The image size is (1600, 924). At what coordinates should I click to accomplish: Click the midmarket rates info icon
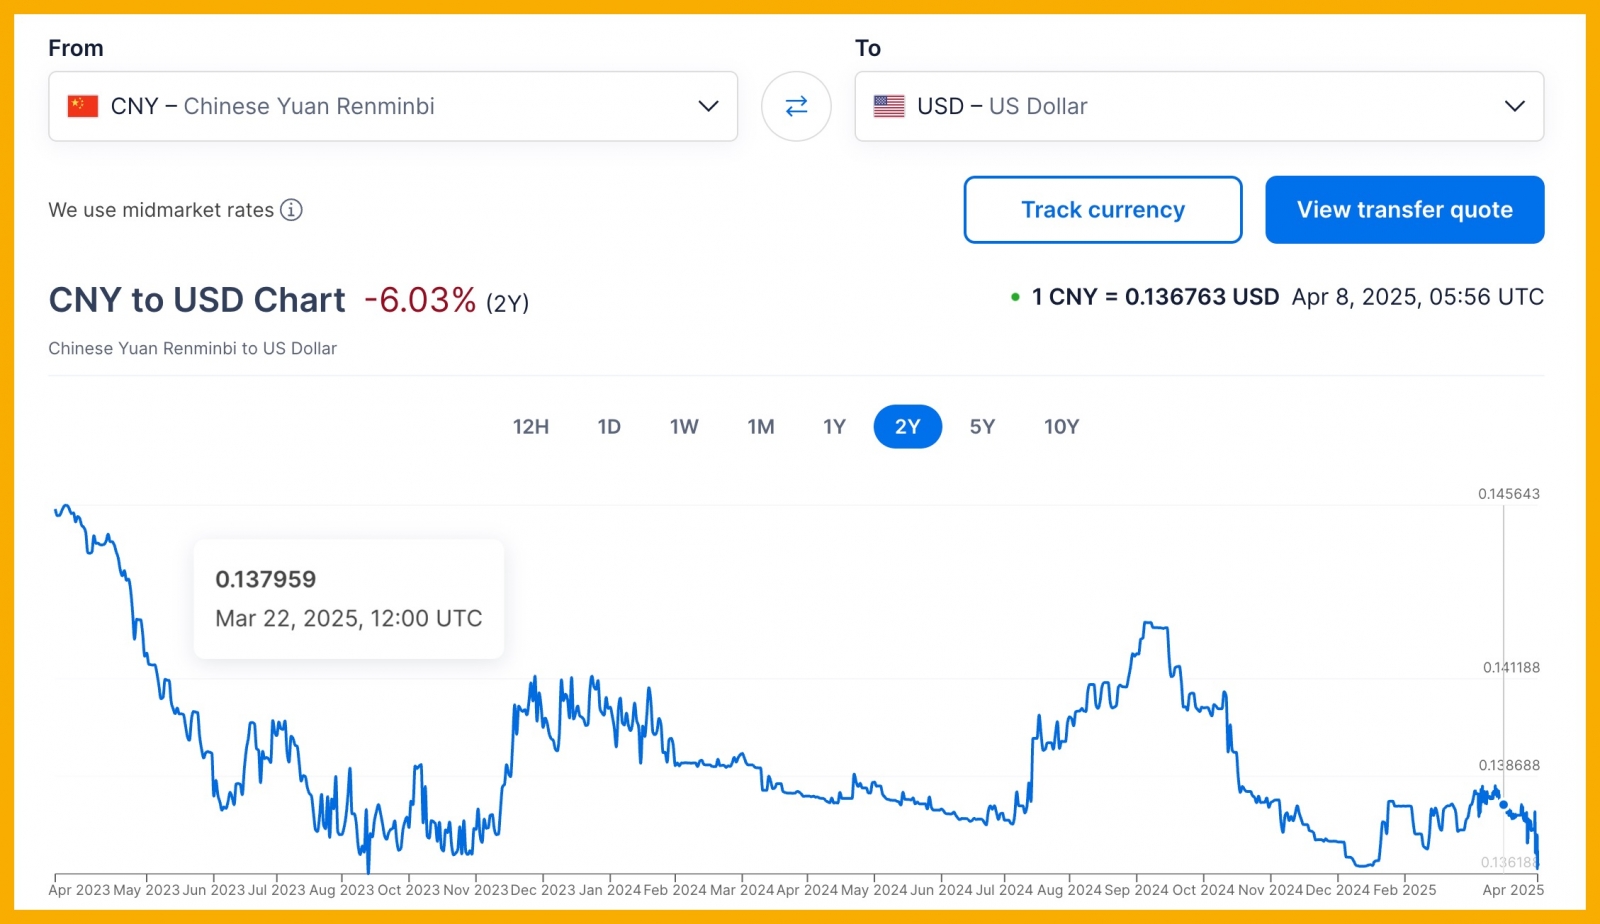pyautogui.click(x=291, y=210)
